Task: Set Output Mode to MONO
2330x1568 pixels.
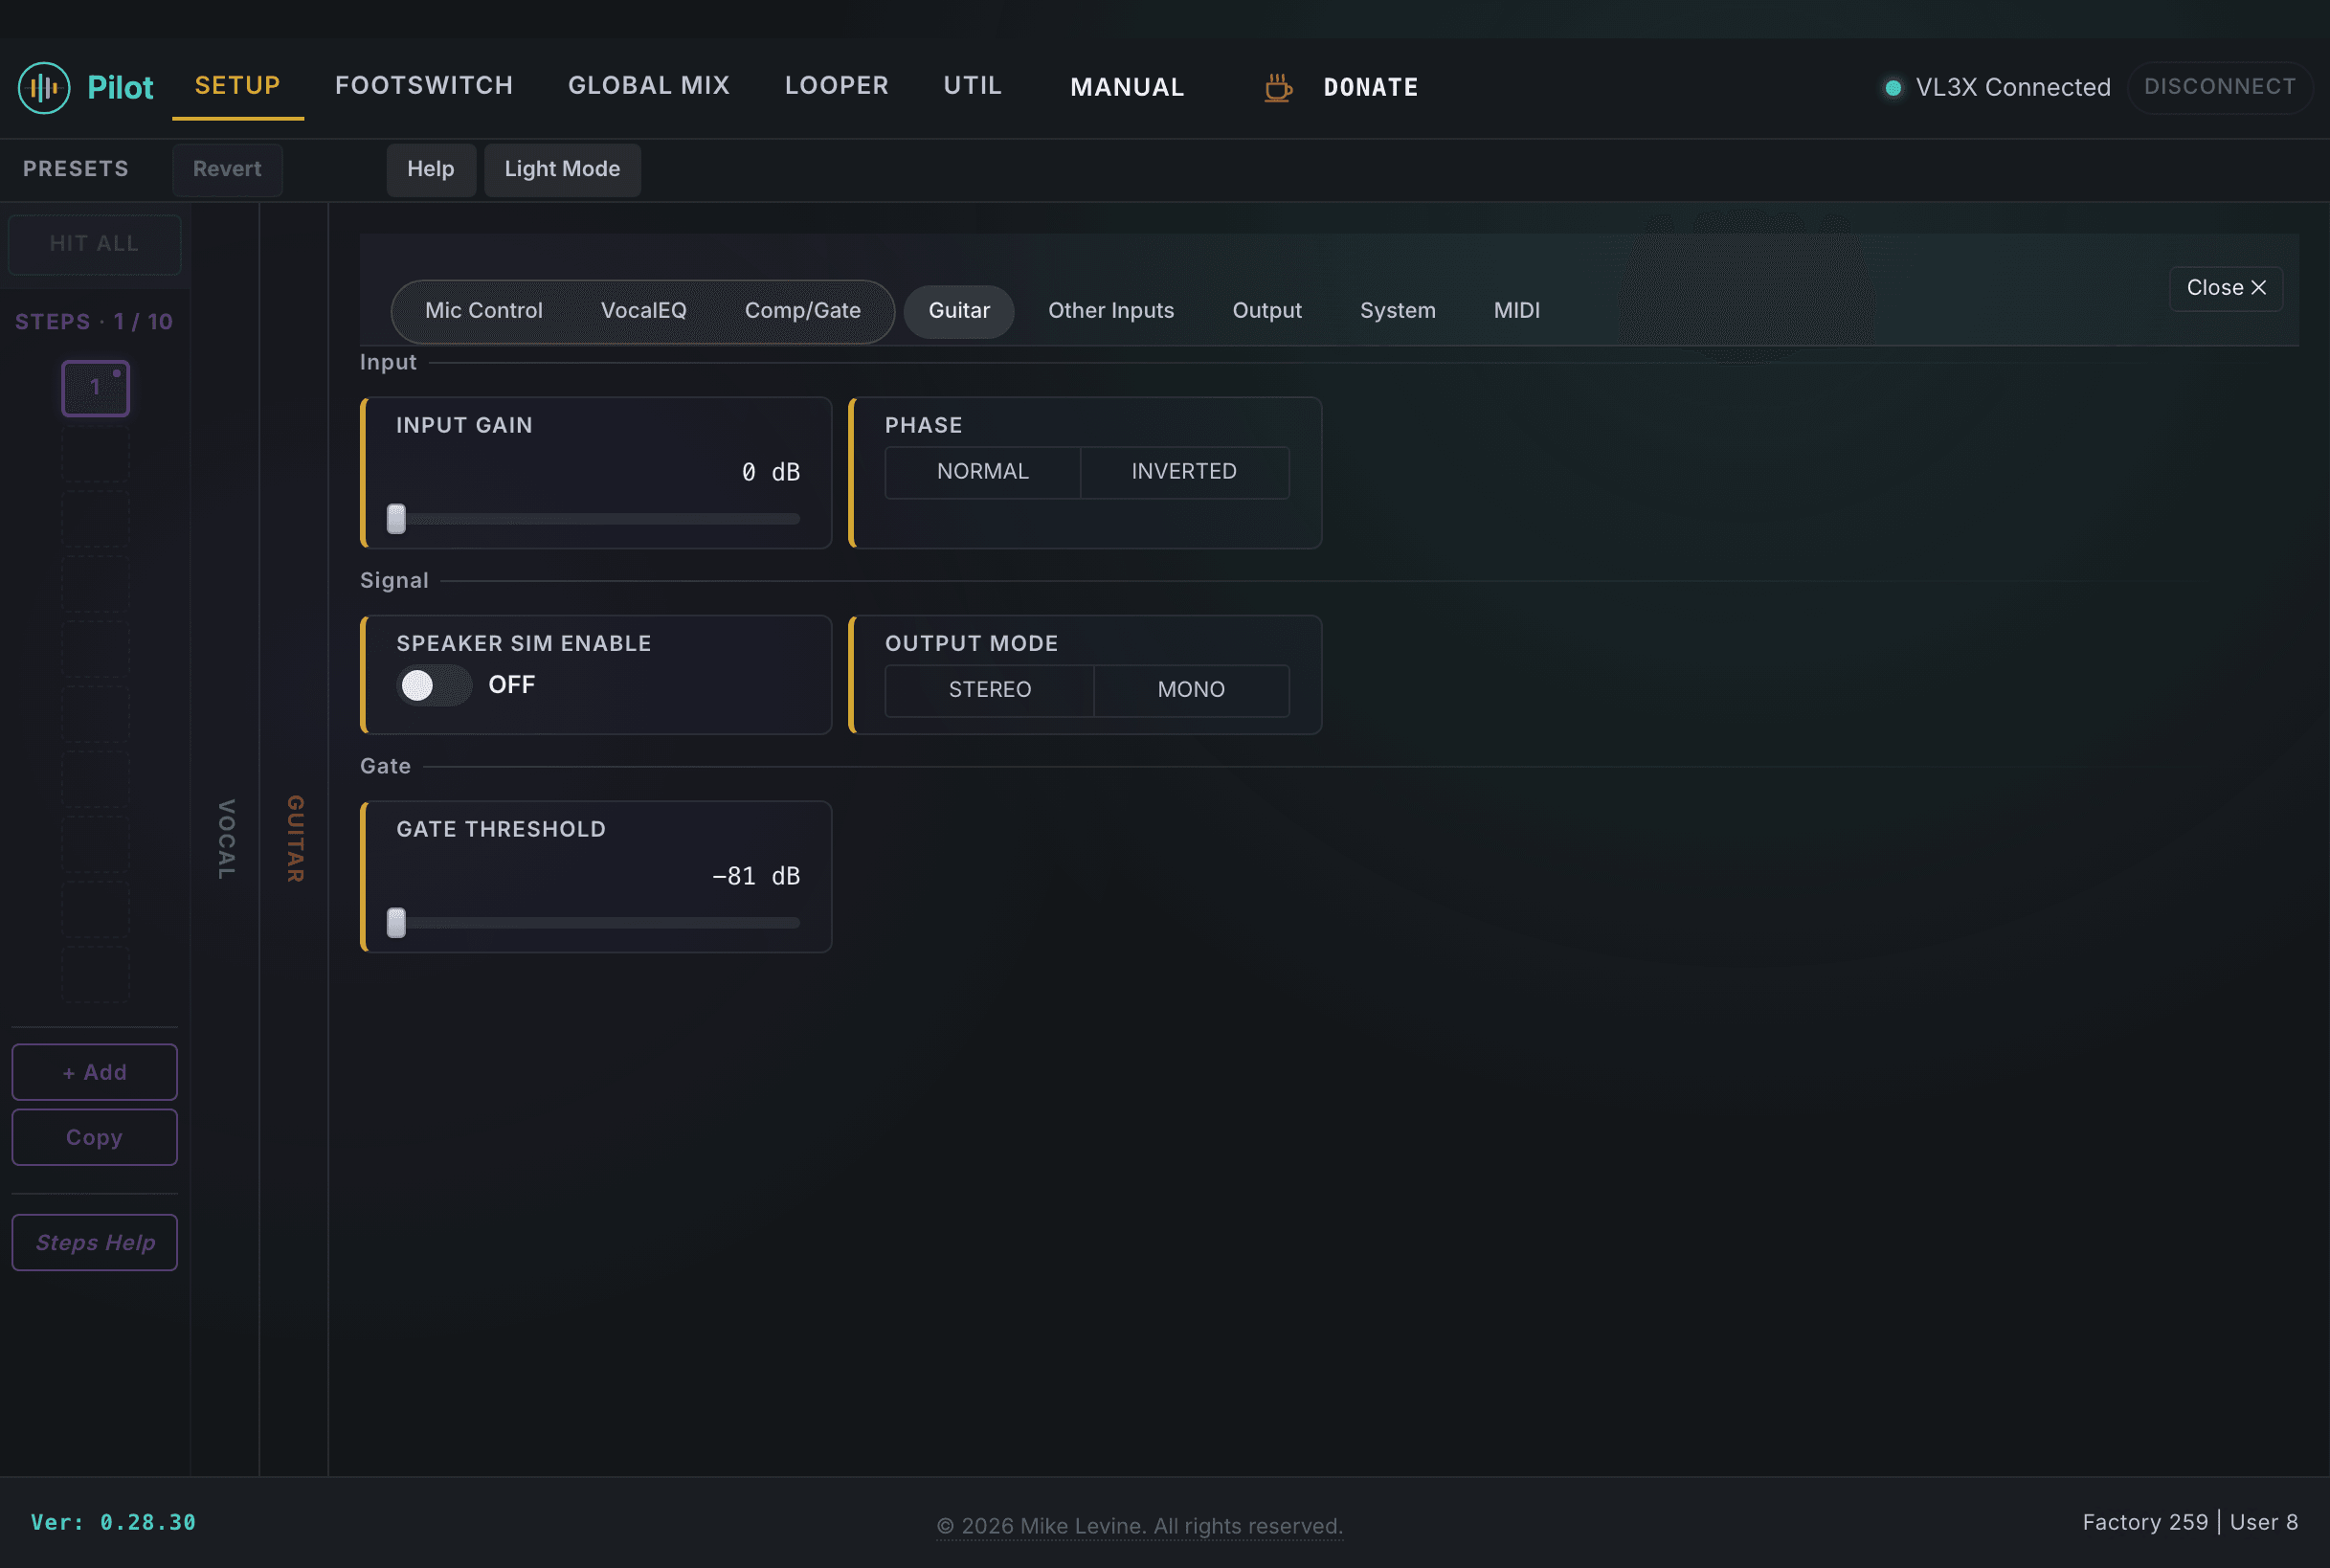Action: [1191, 690]
